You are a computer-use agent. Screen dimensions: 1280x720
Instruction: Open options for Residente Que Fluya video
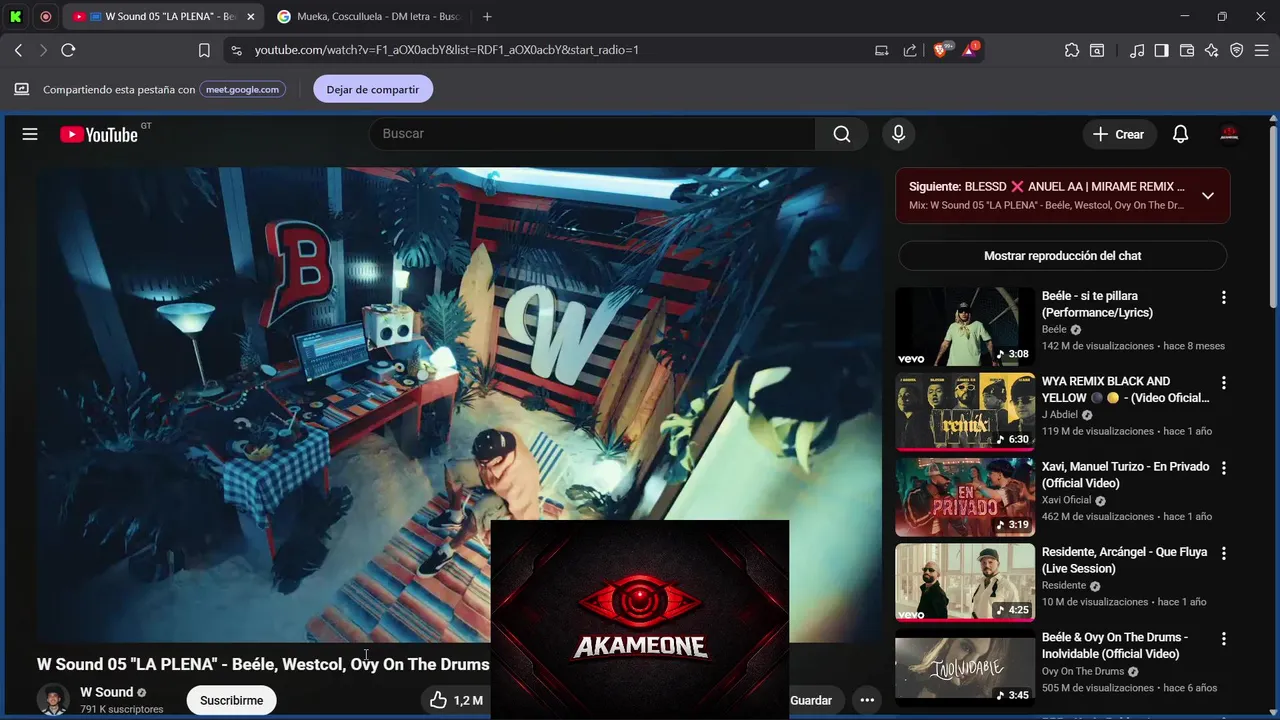click(1223, 553)
